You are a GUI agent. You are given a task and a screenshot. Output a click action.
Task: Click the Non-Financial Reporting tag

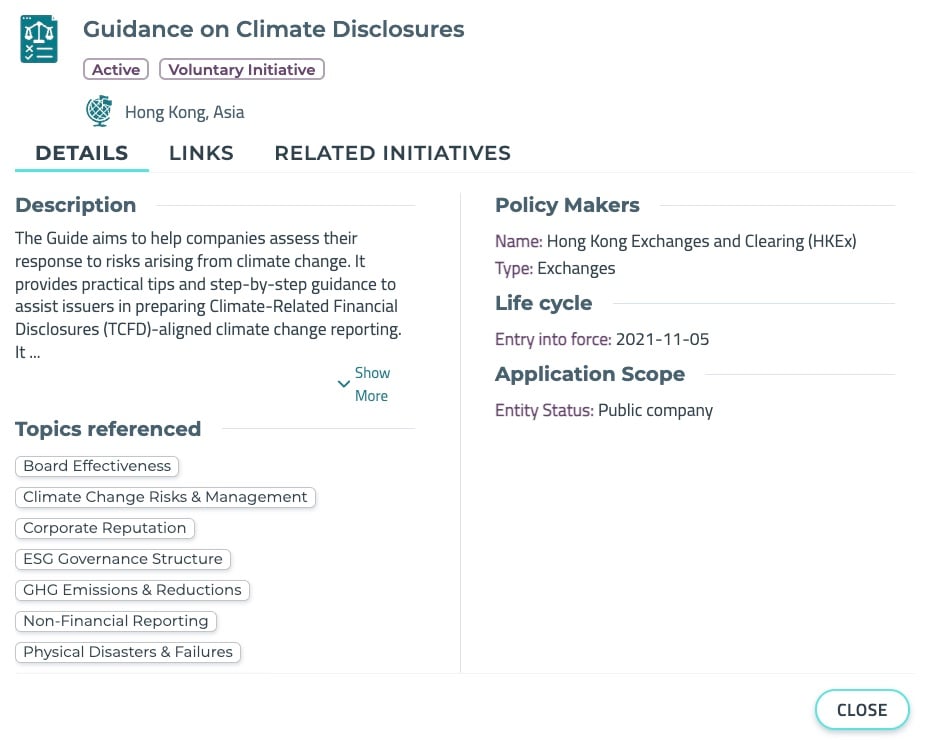(x=115, y=621)
